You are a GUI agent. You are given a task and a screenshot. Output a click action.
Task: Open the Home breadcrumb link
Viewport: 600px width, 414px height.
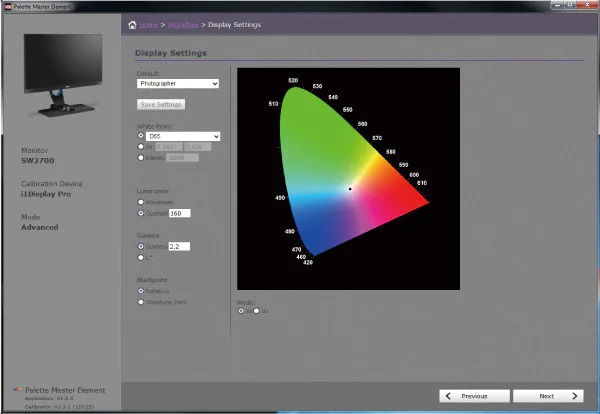(150, 25)
